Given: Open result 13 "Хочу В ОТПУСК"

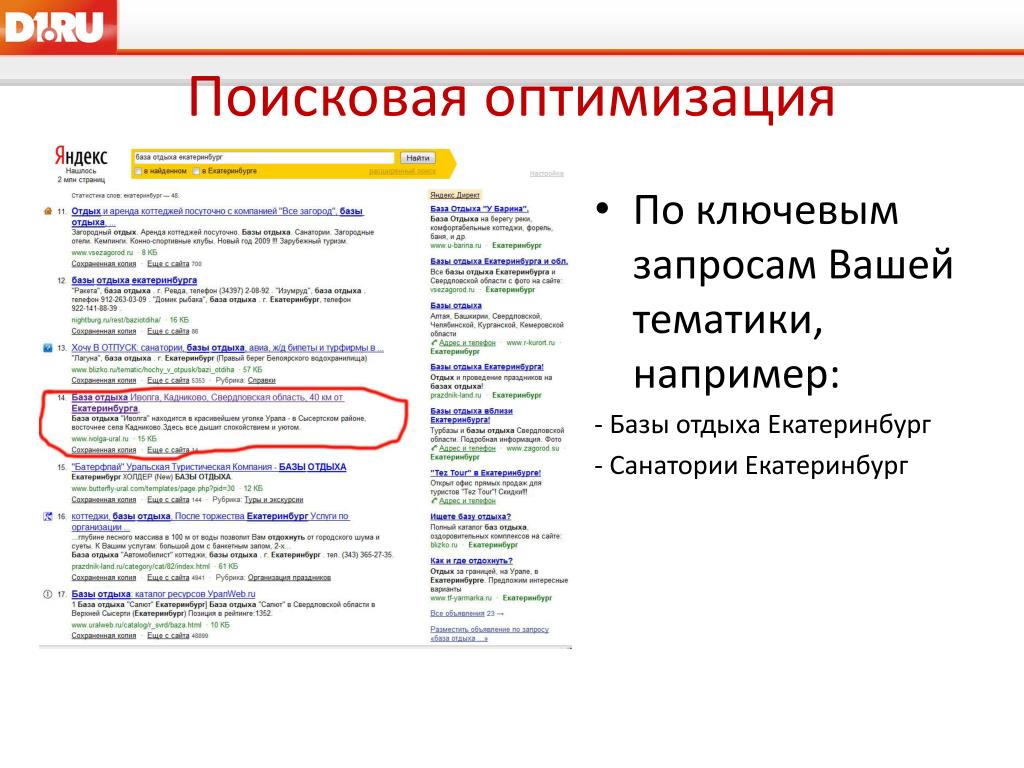Looking at the screenshot, I should pos(227,348).
